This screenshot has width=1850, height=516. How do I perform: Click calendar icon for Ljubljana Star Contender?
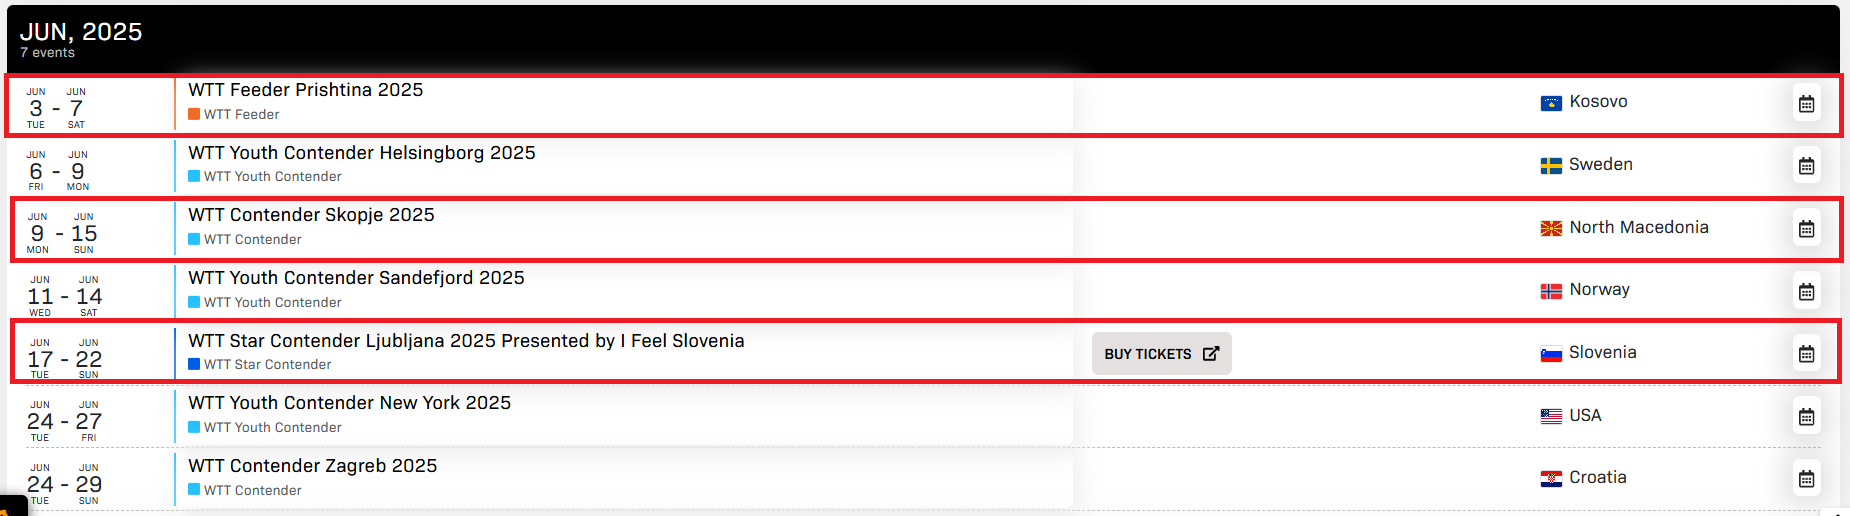point(1806,354)
